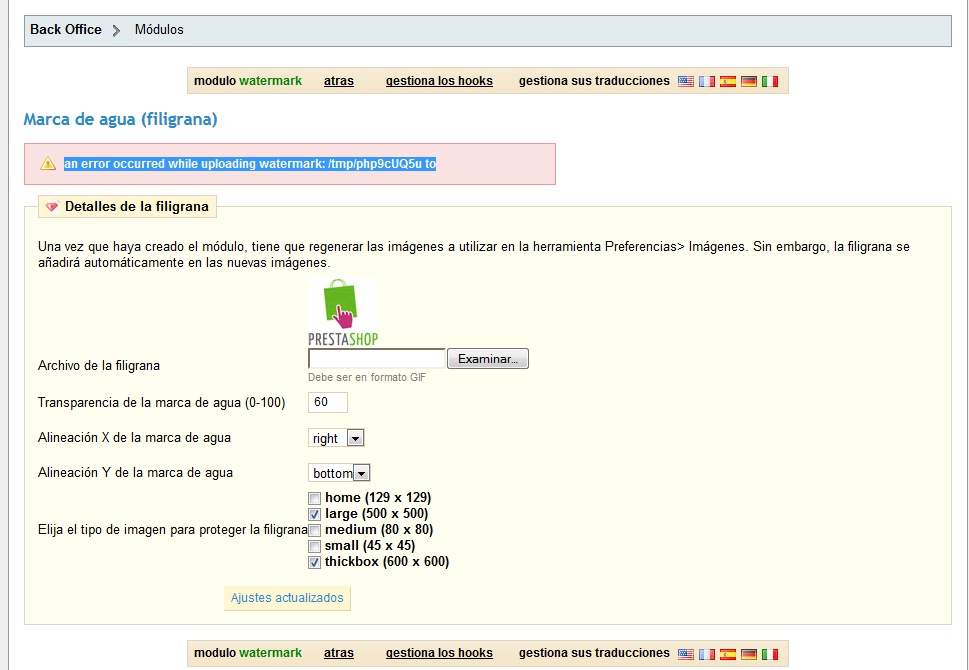The image size is (969, 670).
Task: Click the top modulo watermark label
Action: pyautogui.click(x=248, y=81)
